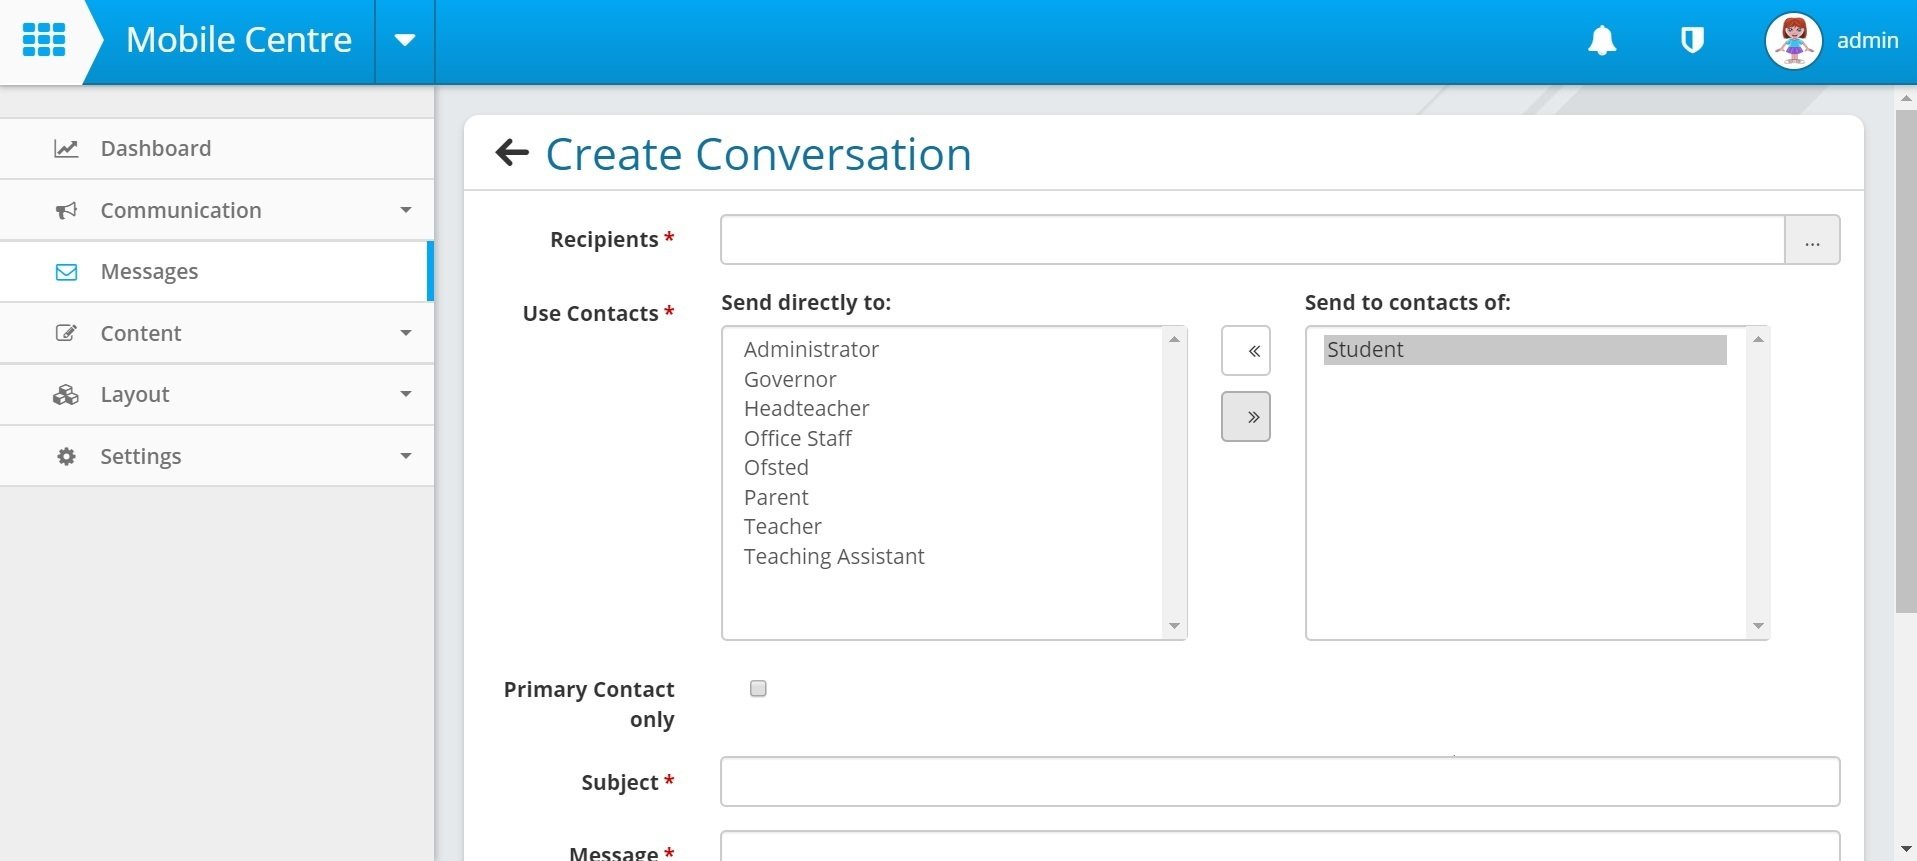Open the Settings menu item
The width and height of the screenshot is (1917, 861).
coord(217,456)
